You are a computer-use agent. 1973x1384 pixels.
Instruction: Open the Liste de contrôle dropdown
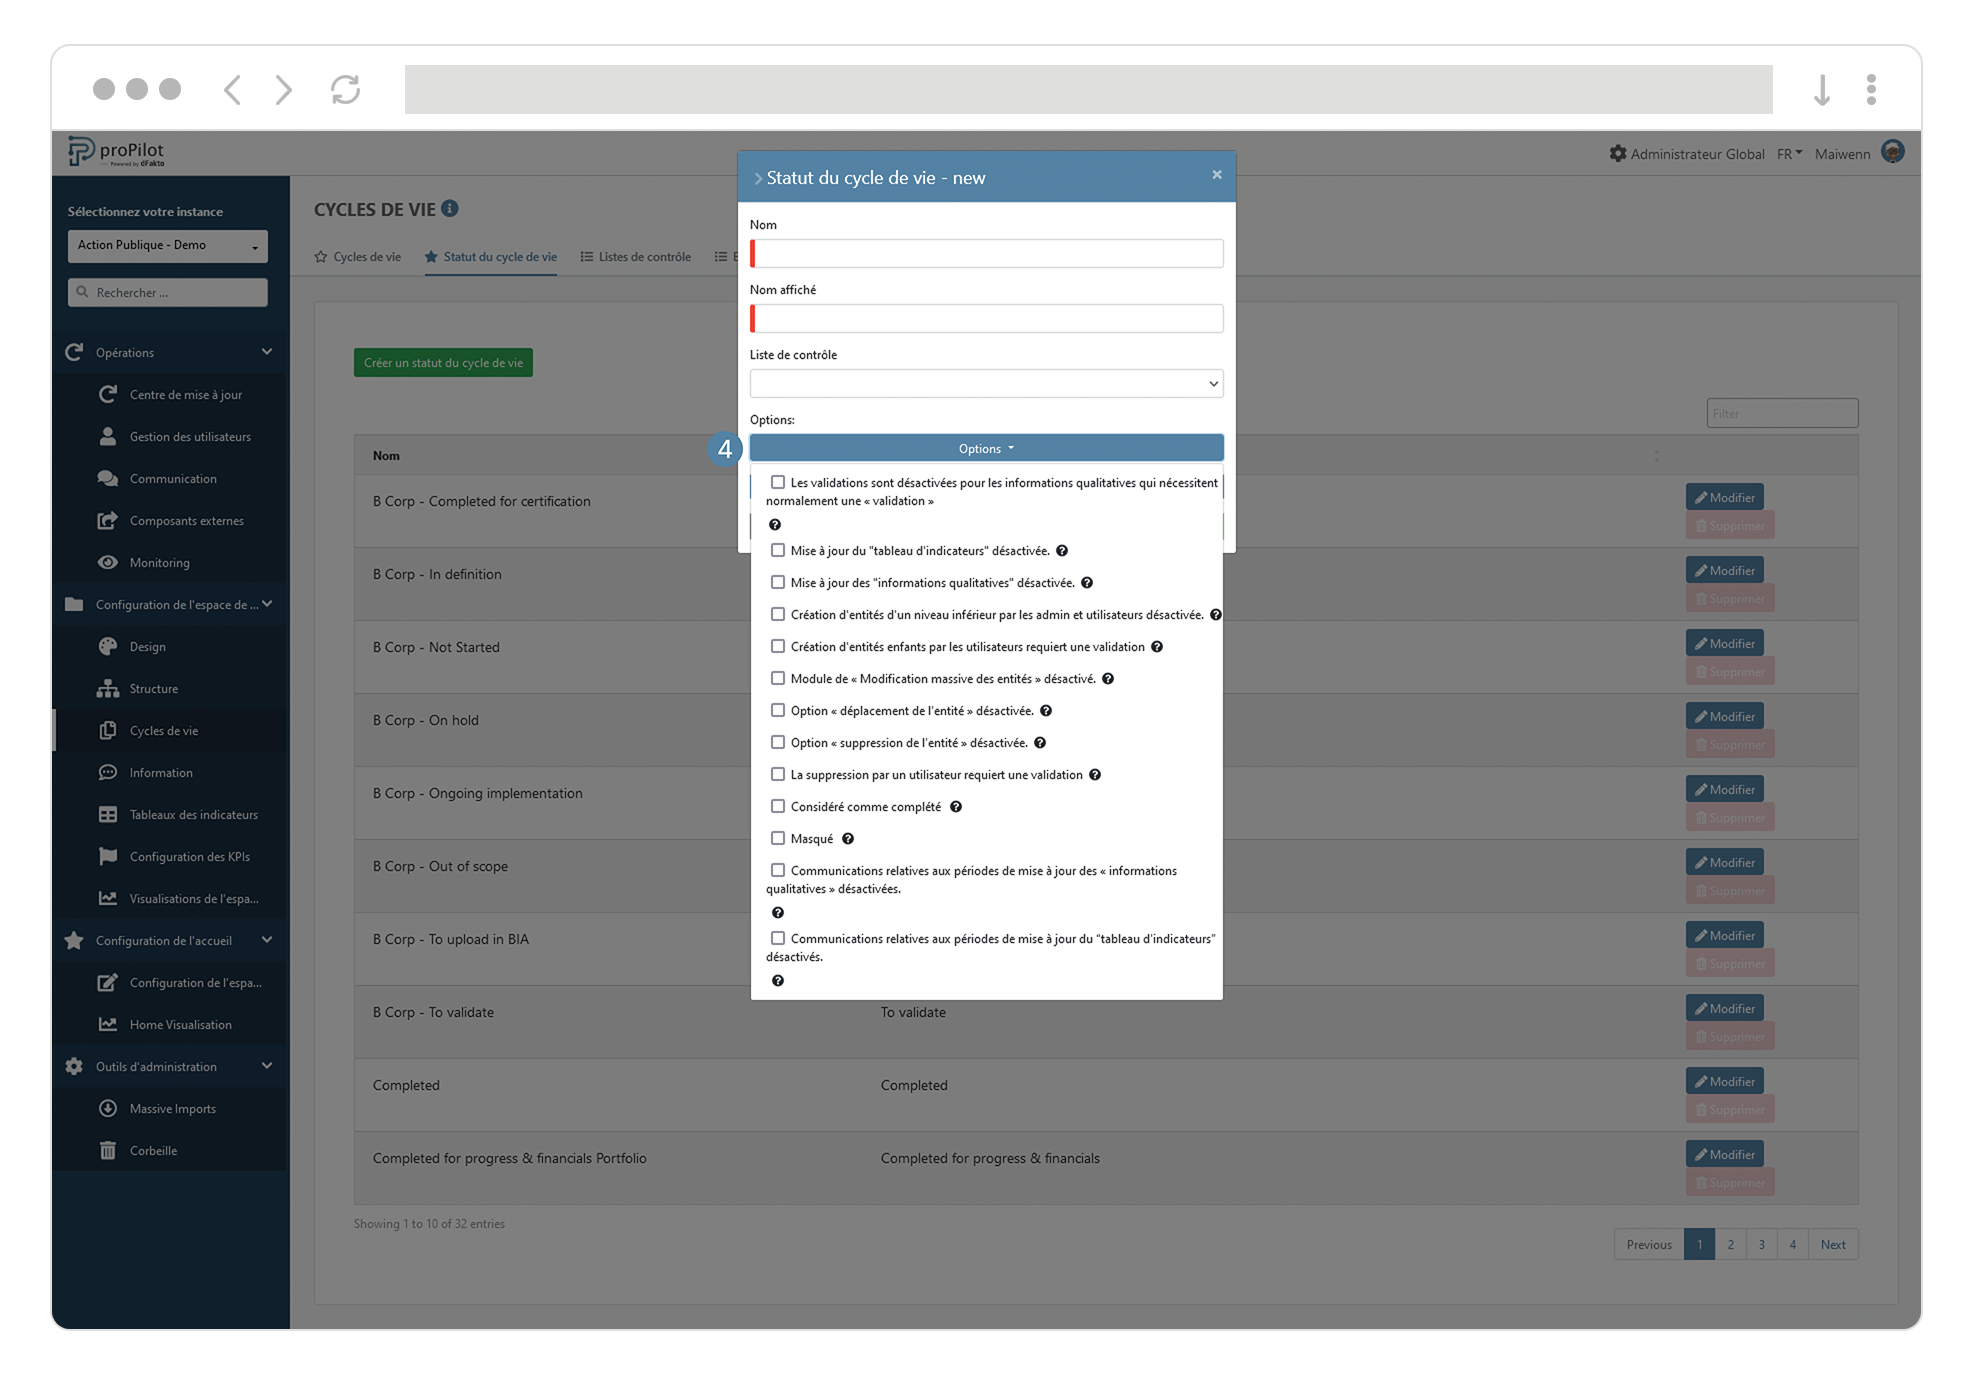point(986,383)
